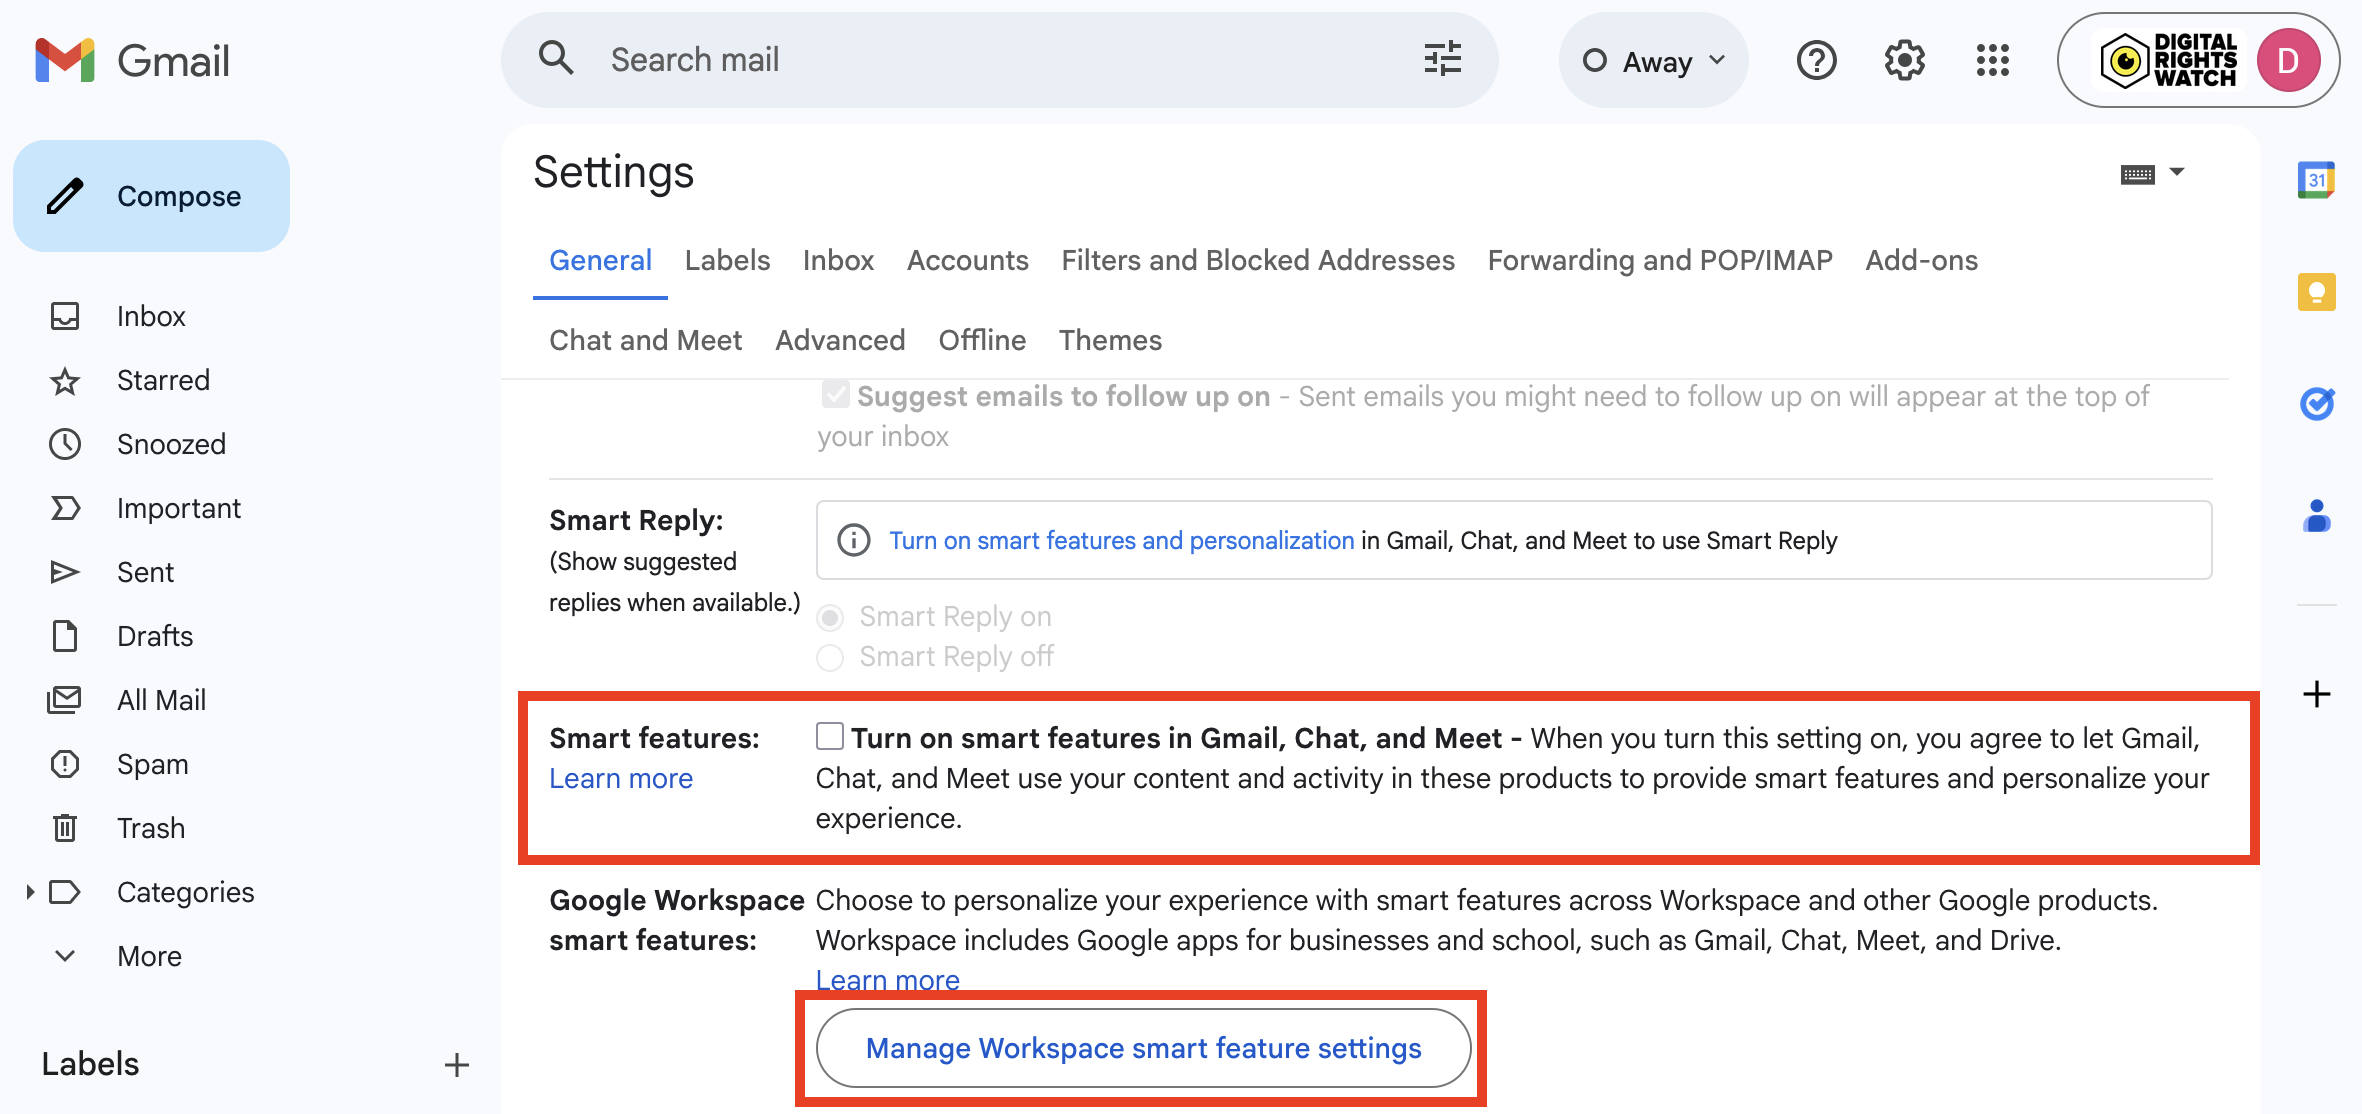Image resolution: width=2362 pixels, height=1114 pixels.
Task: Open Google Calendar side panel
Action: click(2316, 180)
